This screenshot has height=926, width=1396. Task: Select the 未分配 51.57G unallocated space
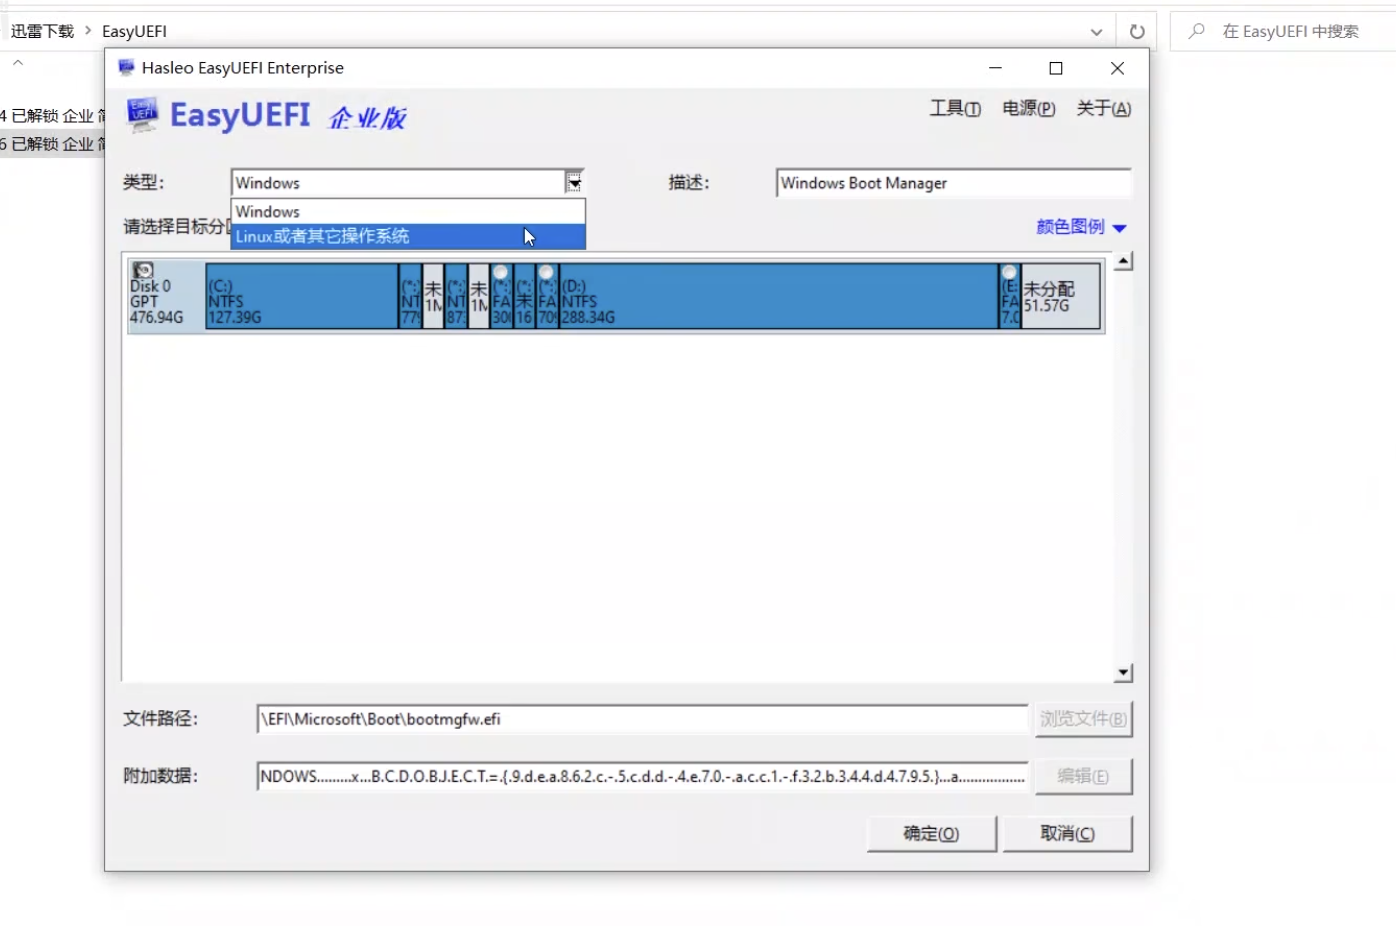[x=1061, y=296]
